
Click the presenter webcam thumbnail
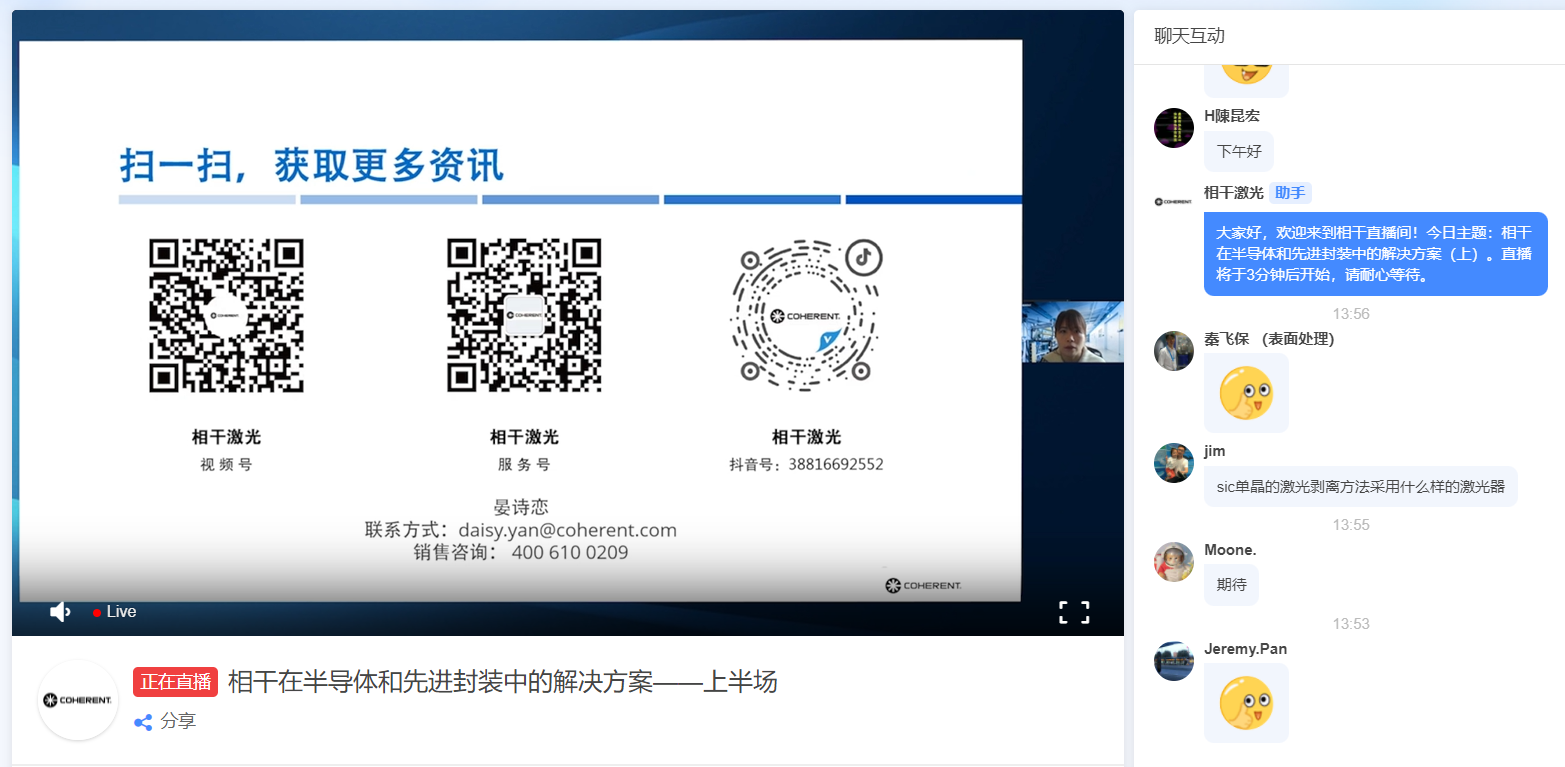1073,332
